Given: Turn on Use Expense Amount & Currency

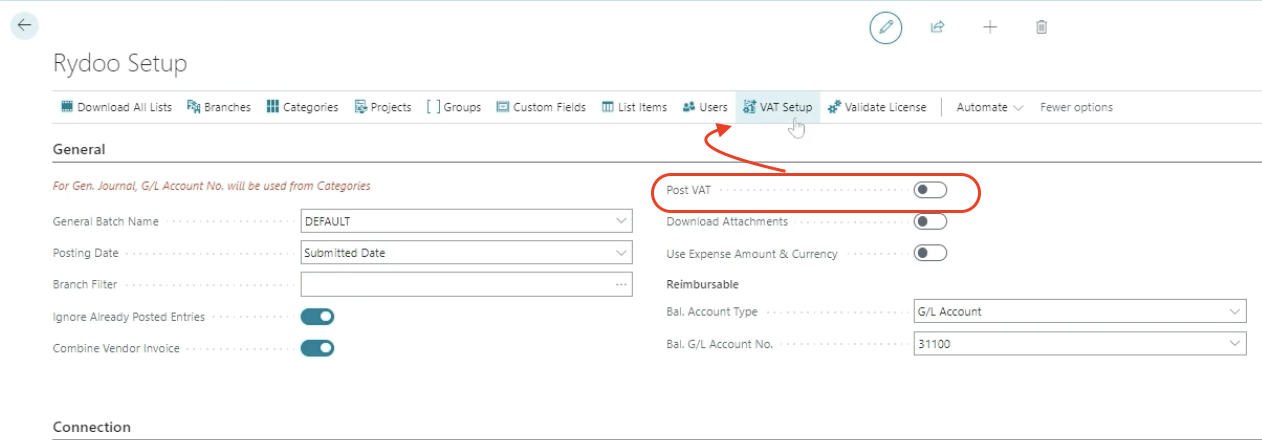Looking at the screenshot, I should (x=930, y=253).
